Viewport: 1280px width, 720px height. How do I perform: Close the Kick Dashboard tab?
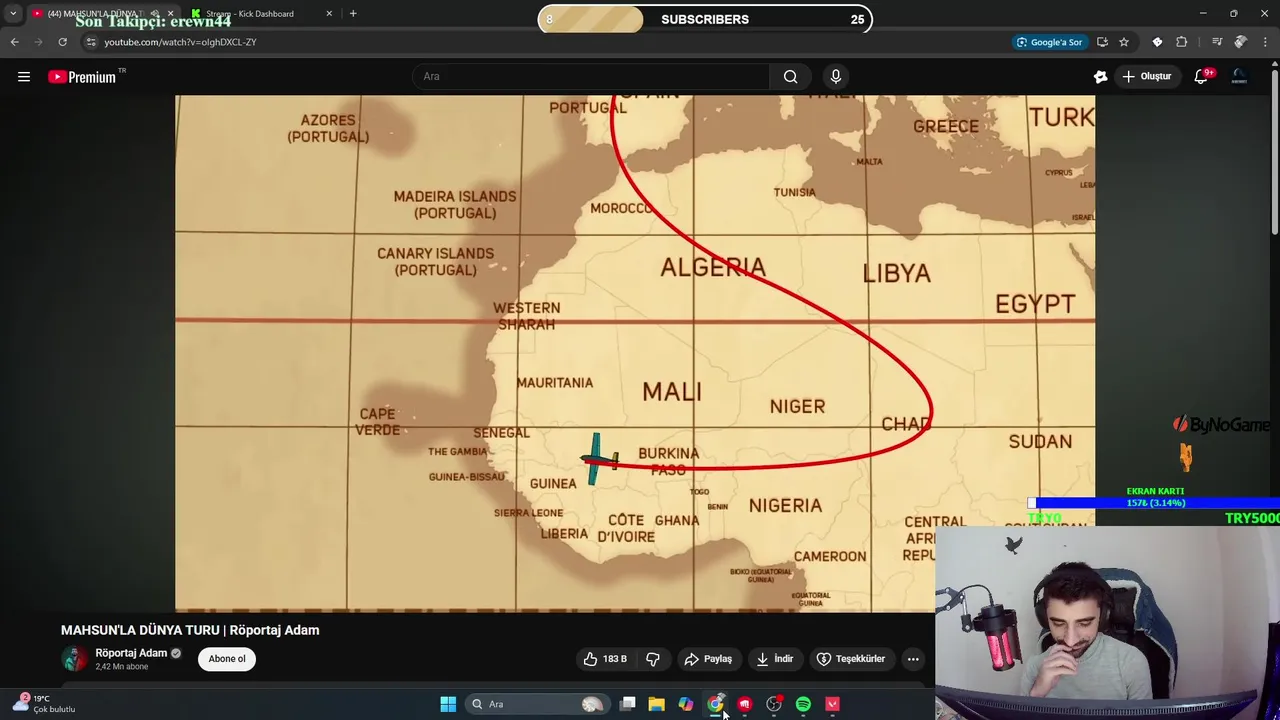(329, 14)
